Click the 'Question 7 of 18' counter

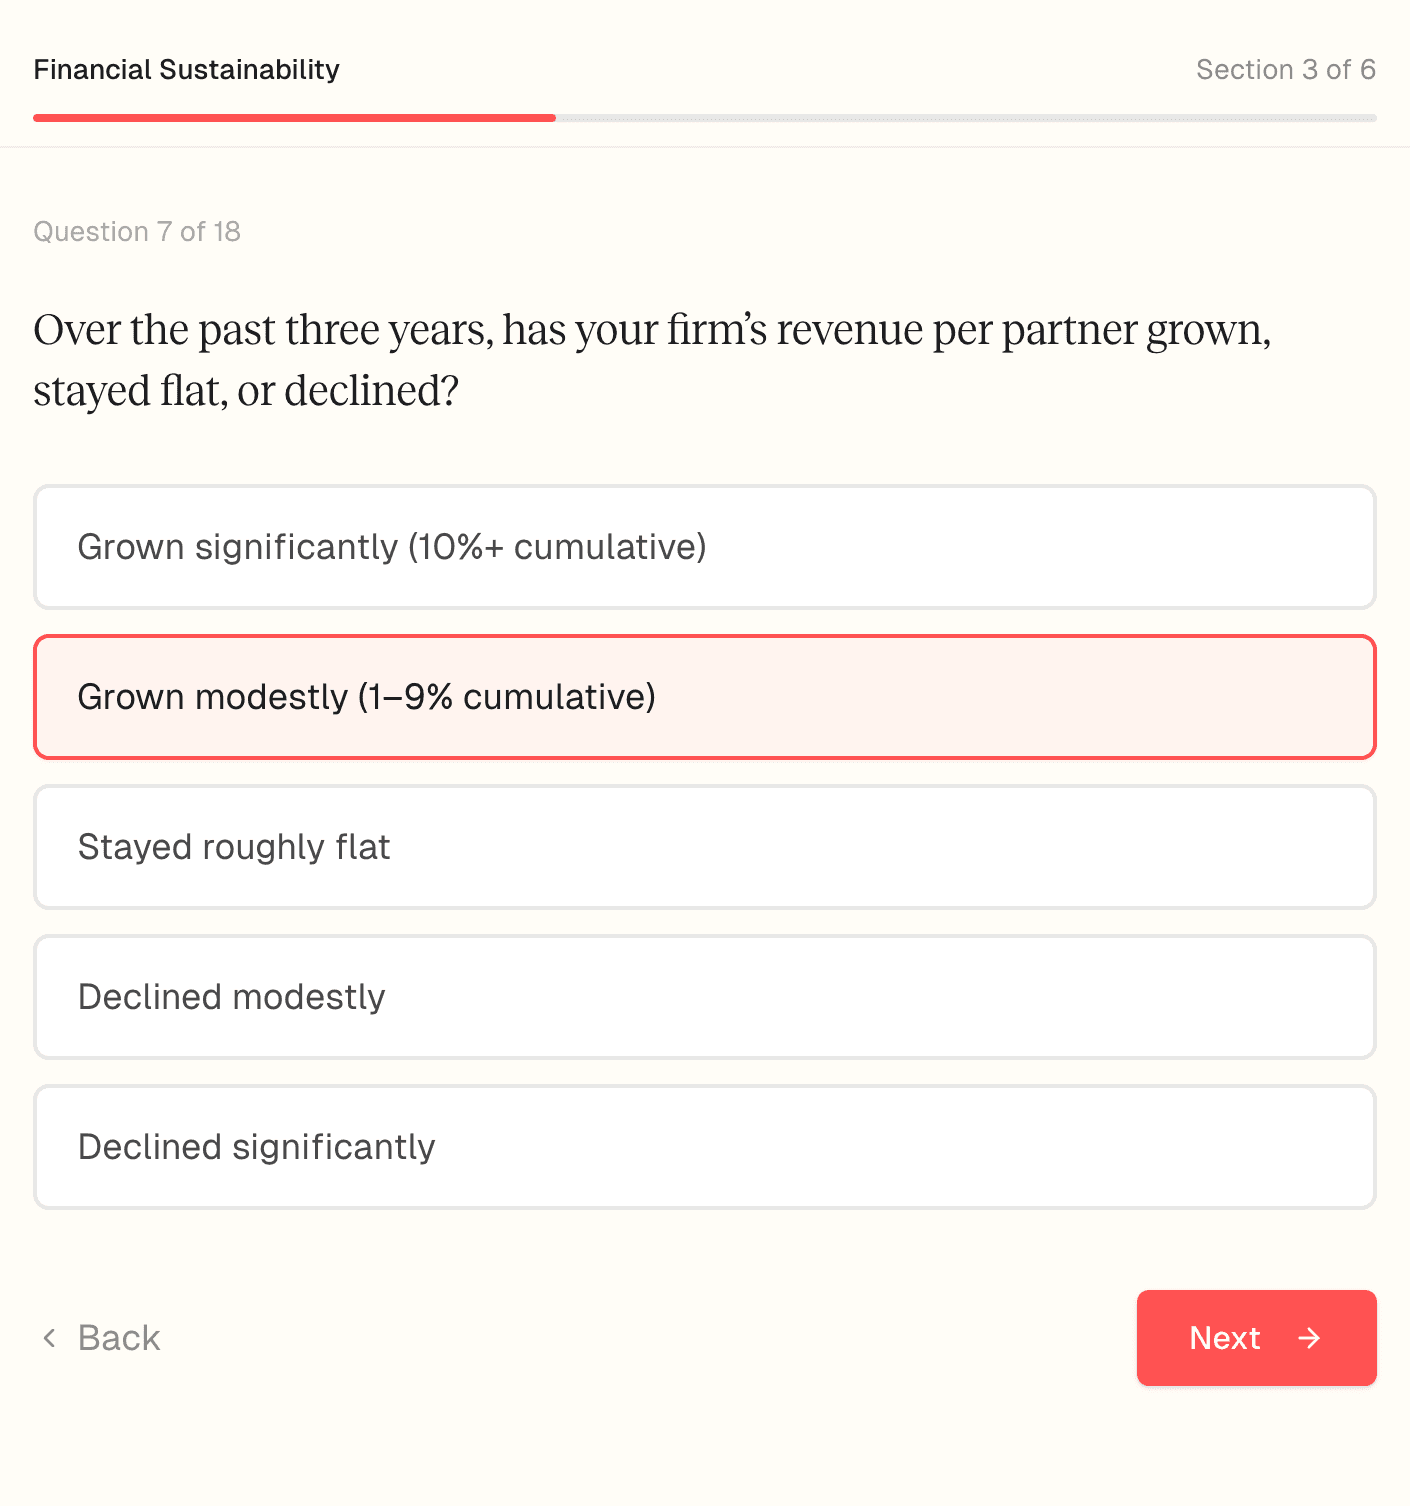pyautogui.click(x=137, y=231)
